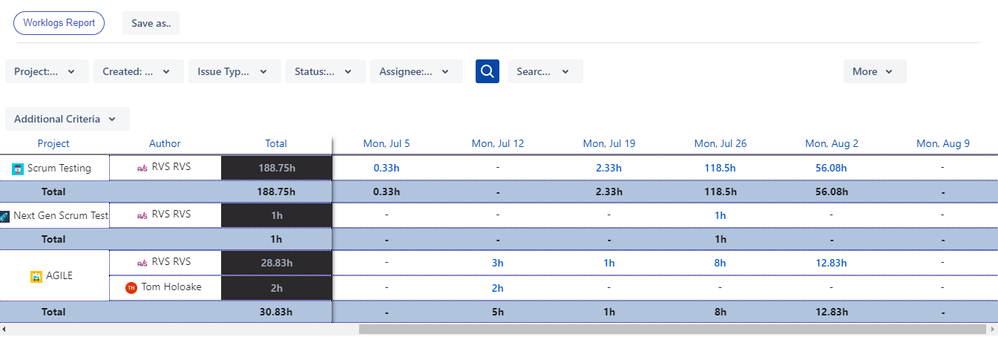Click the Mon, Jul 26 column header
The image size is (998, 363).
point(720,143)
